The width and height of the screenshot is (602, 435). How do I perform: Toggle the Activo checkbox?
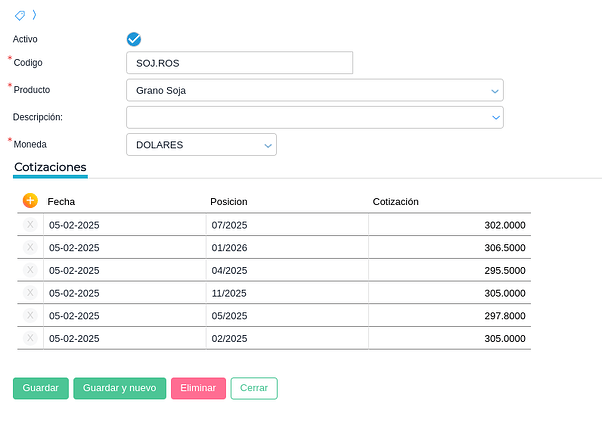click(x=134, y=39)
